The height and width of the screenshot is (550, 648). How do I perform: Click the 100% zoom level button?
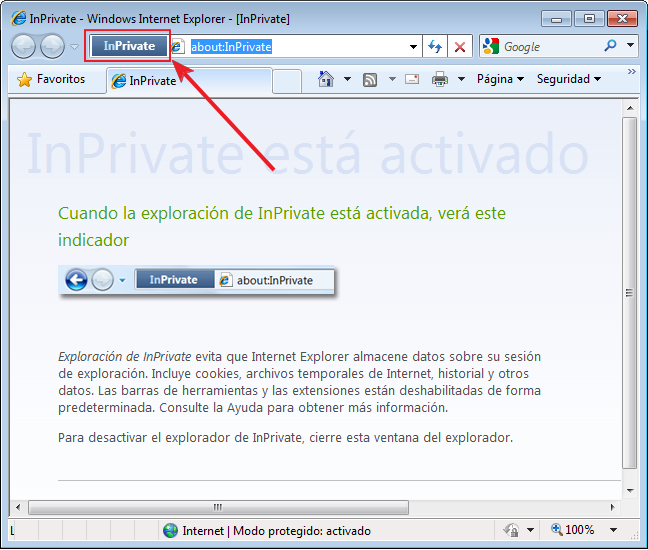point(572,529)
